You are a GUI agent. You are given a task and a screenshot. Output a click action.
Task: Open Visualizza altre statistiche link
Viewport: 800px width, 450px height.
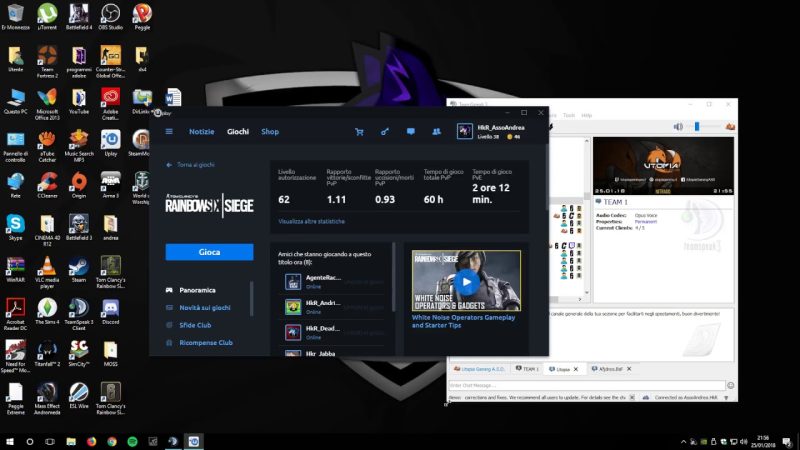[x=311, y=221]
